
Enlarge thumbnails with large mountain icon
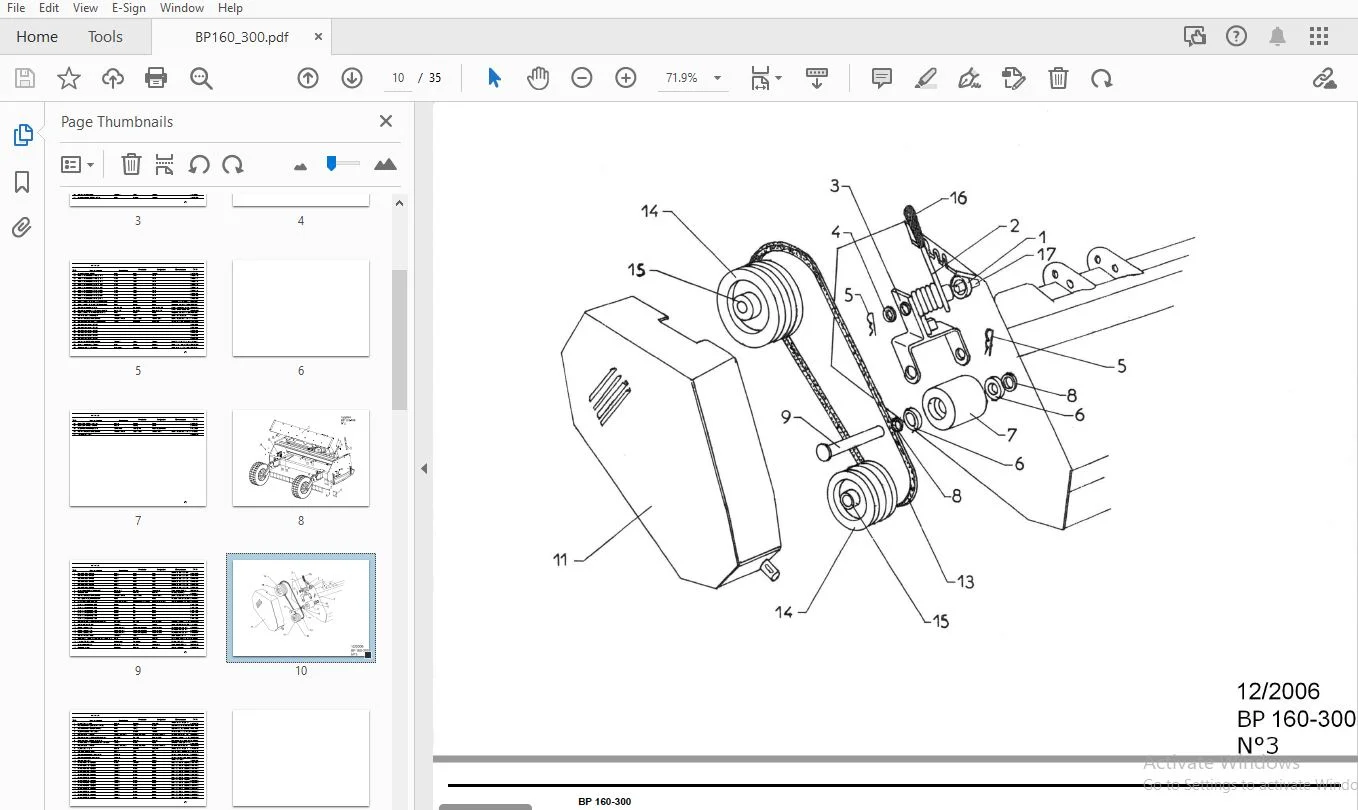point(385,164)
